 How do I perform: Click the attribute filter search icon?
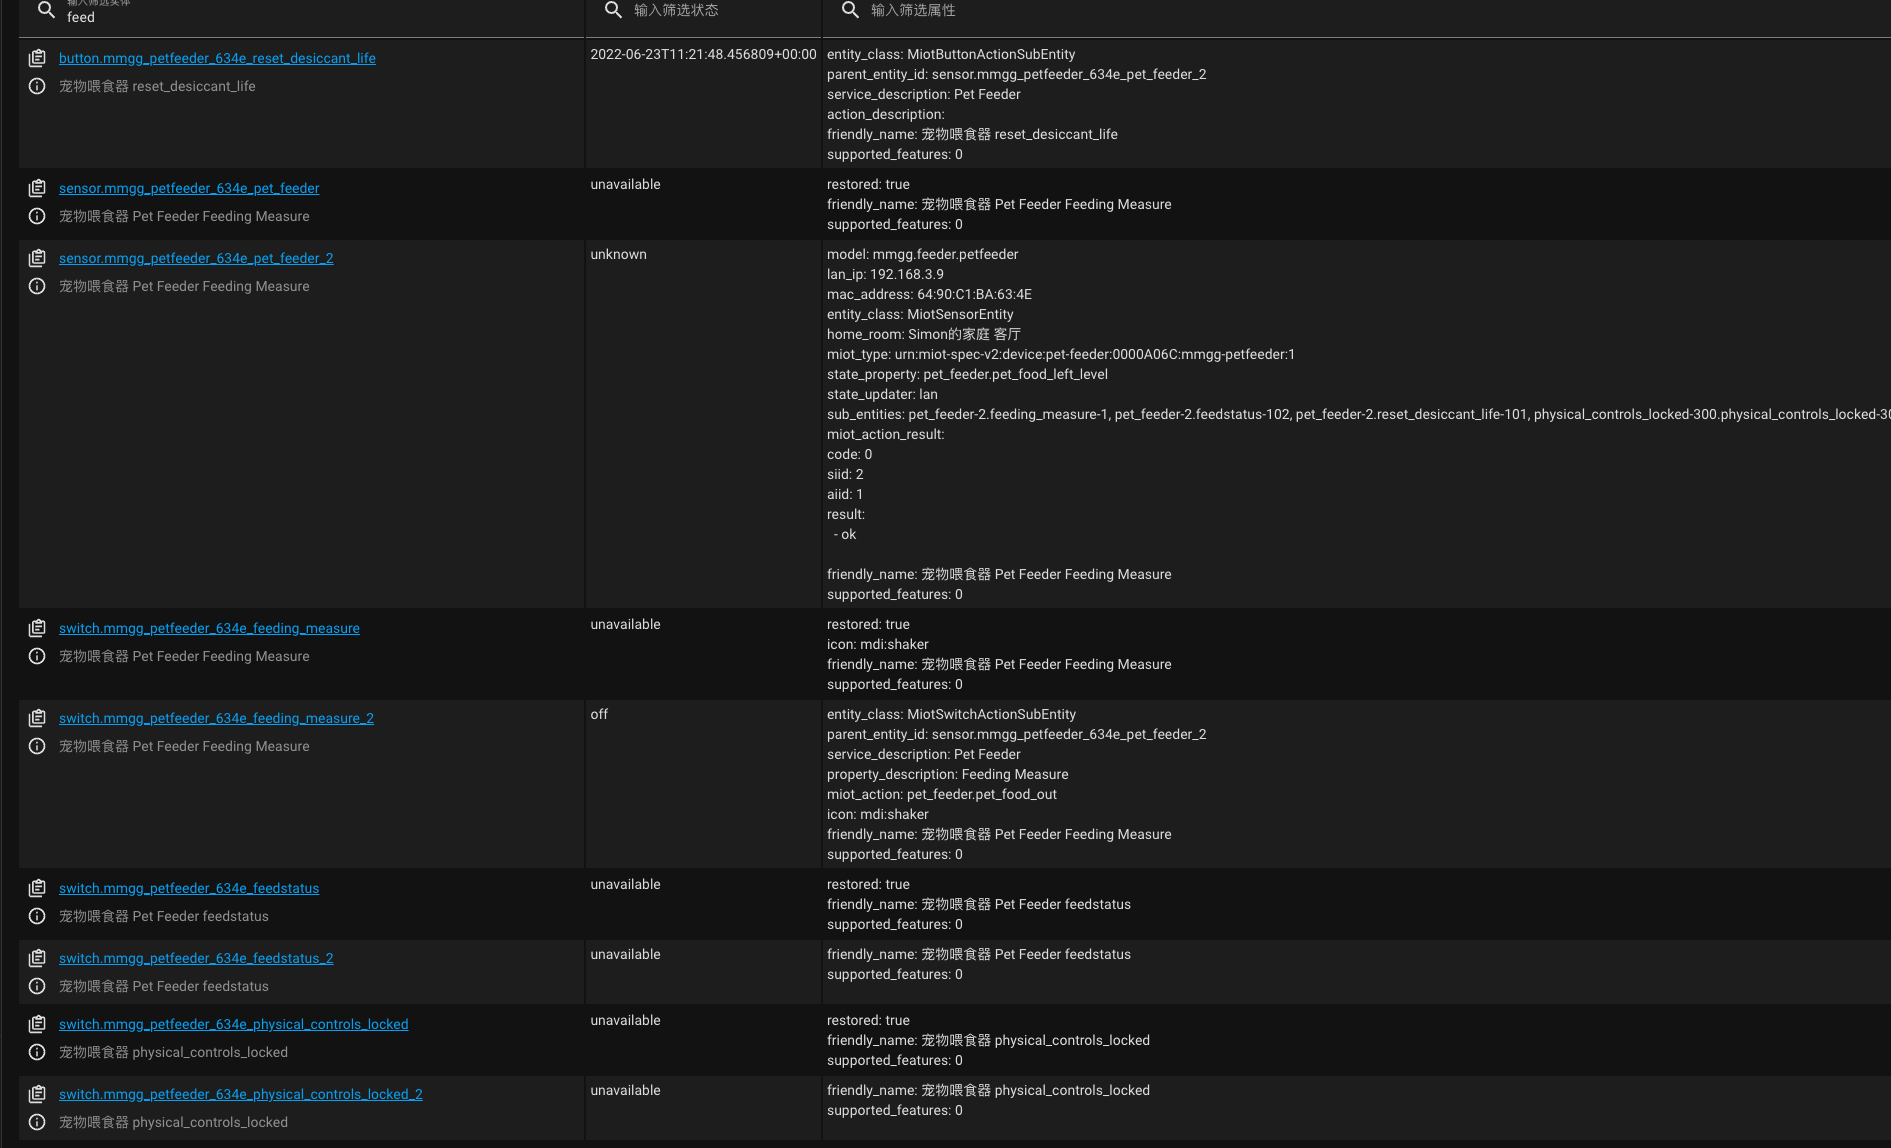pos(850,10)
